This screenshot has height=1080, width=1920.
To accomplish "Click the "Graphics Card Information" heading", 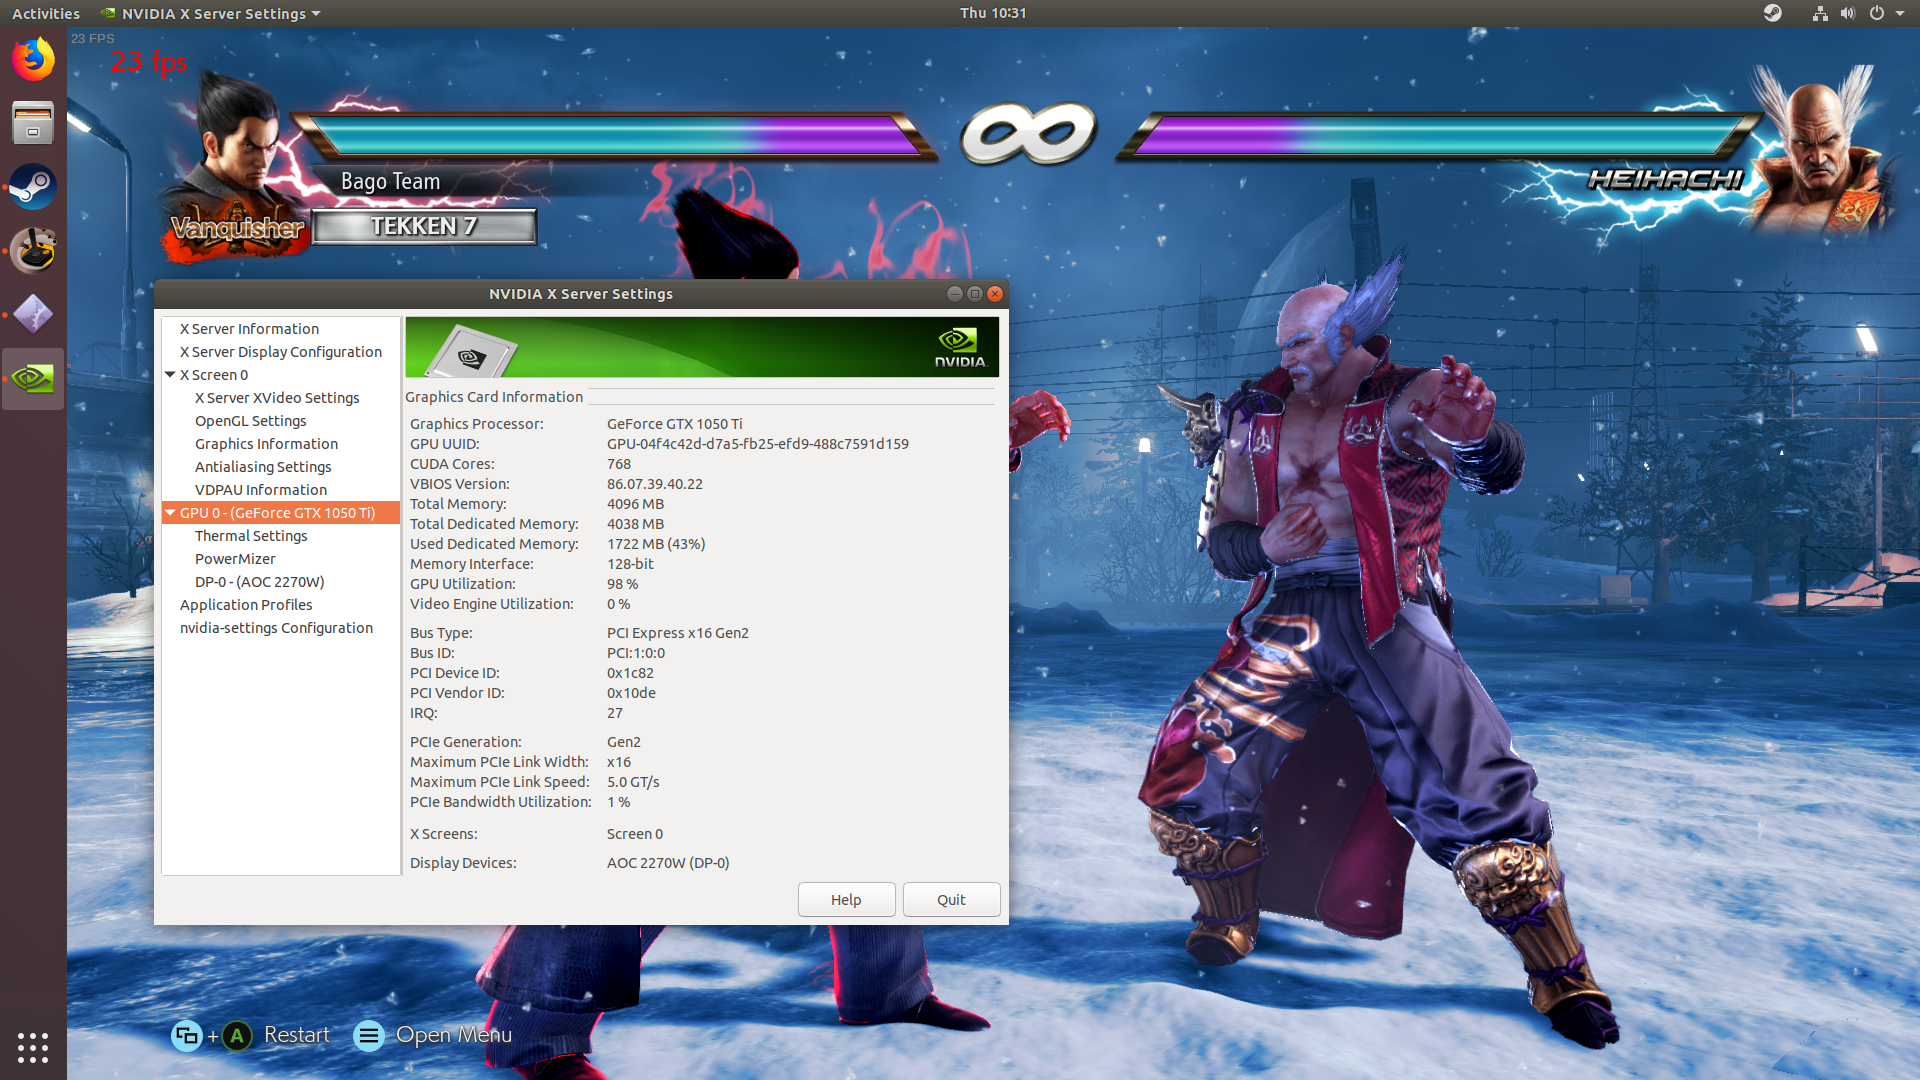I will [494, 397].
